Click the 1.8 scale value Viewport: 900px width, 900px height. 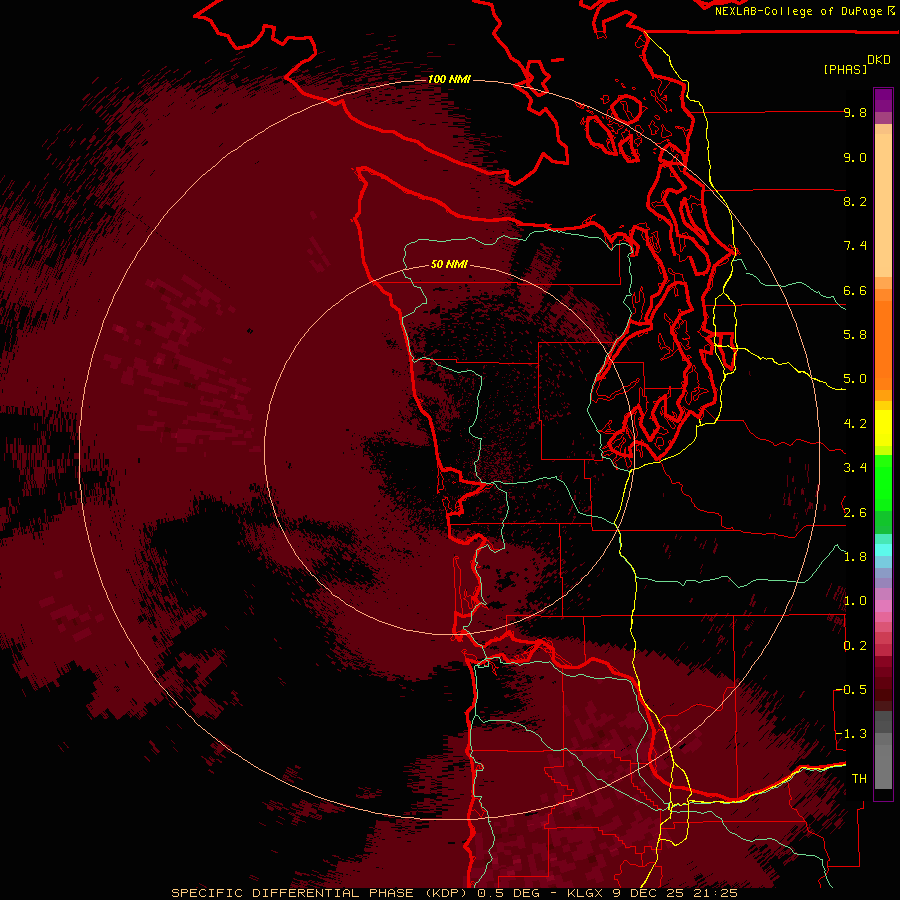point(855,557)
